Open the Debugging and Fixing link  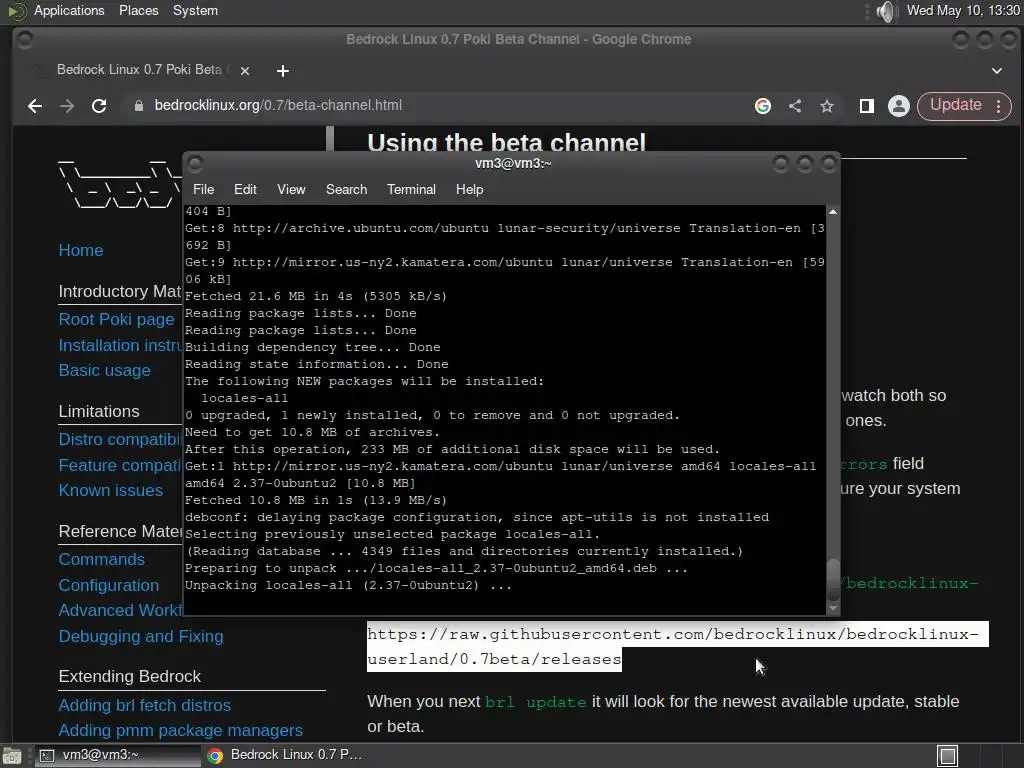click(x=141, y=637)
